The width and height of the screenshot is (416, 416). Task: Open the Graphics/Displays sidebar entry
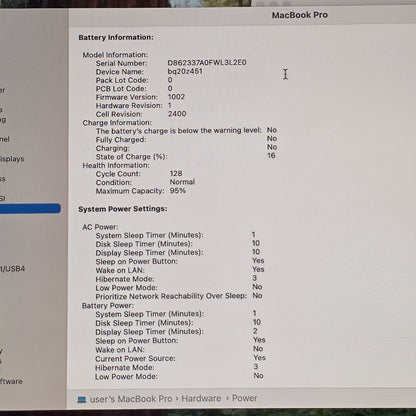coord(12,159)
